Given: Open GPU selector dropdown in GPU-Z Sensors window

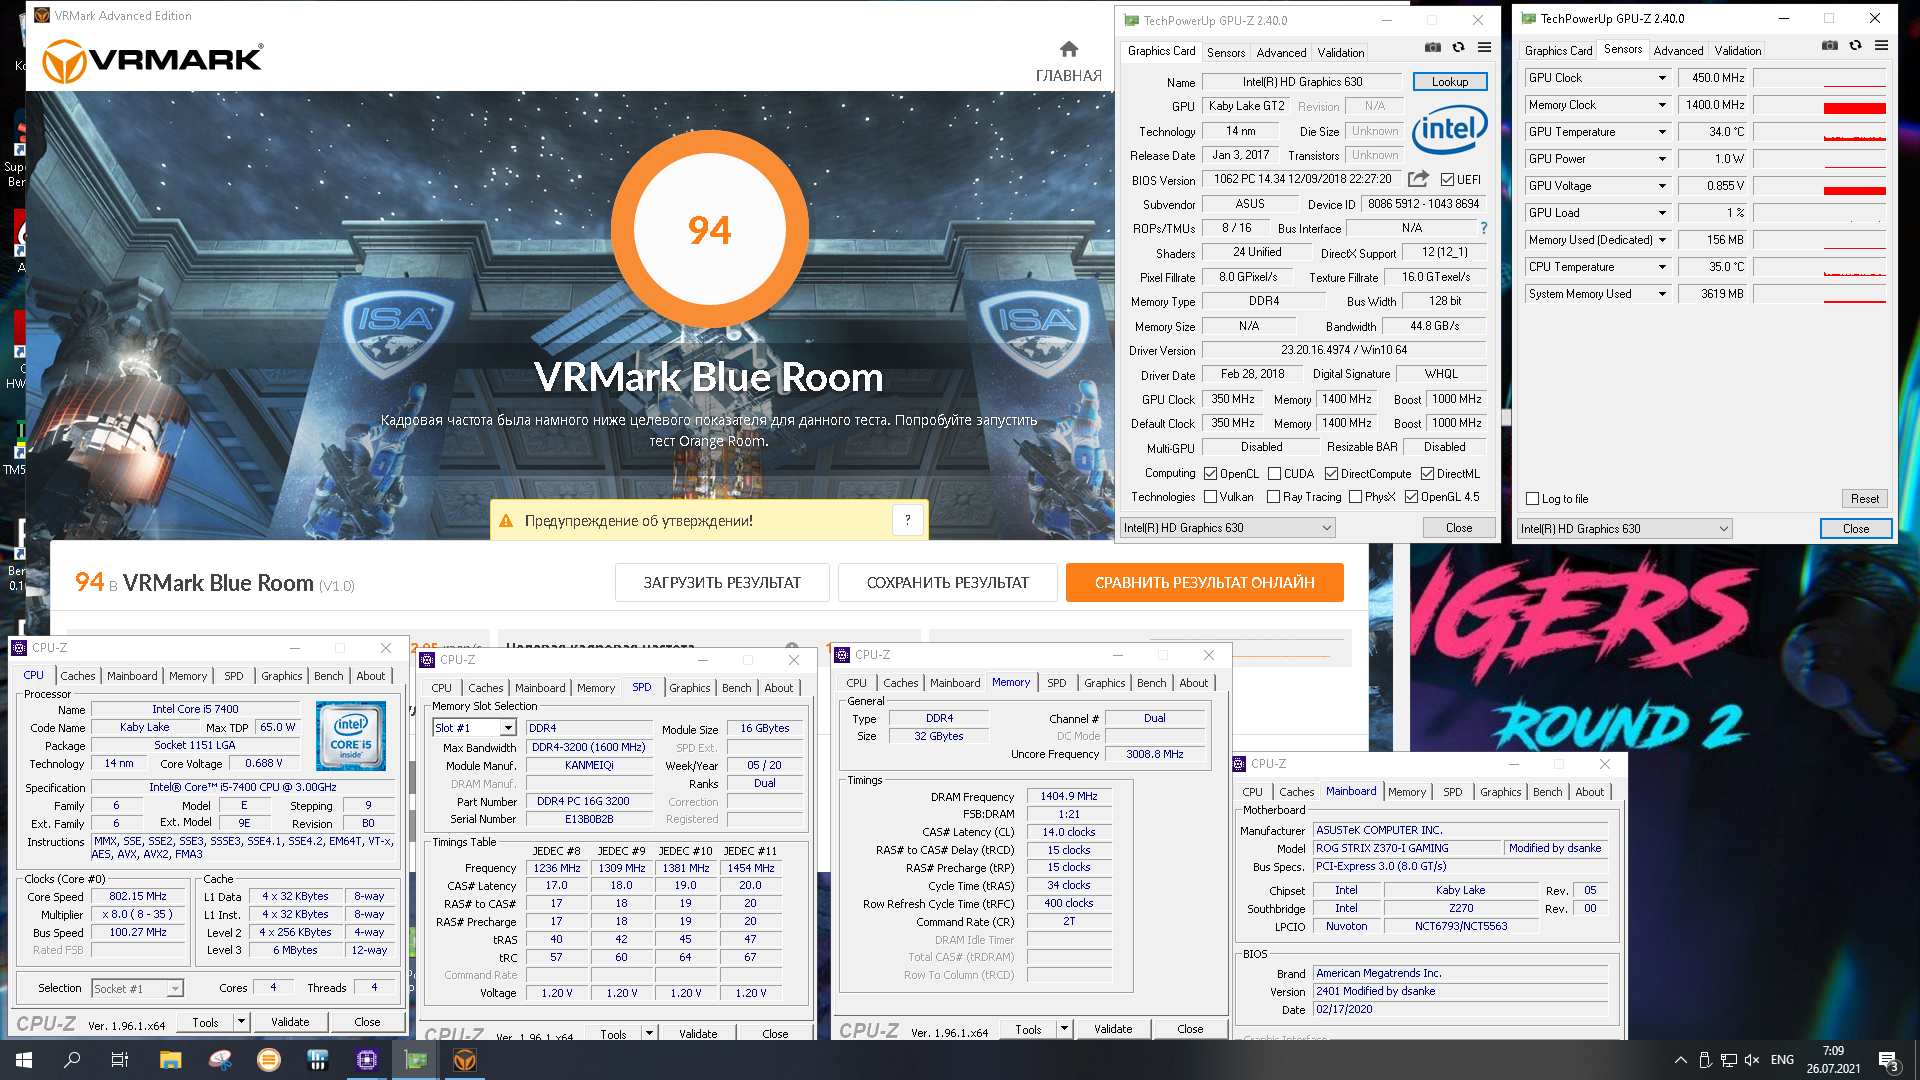Looking at the screenshot, I should (1624, 529).
